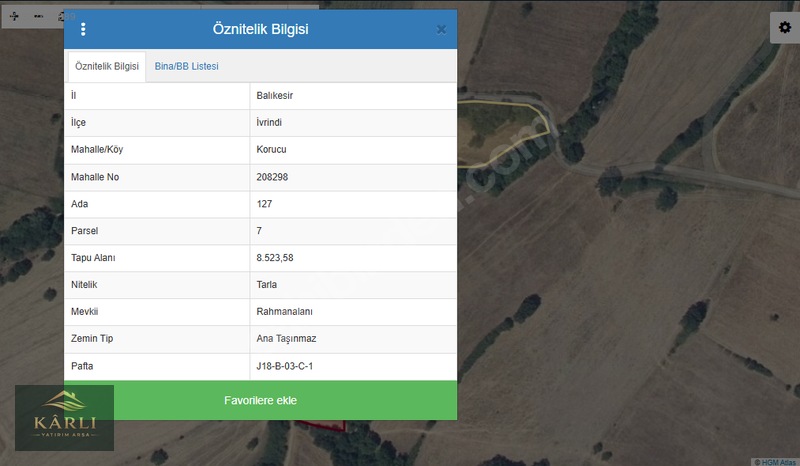Click the İlçe row label
The height and width of the screenshot is (466, 800).
point(78,122)
